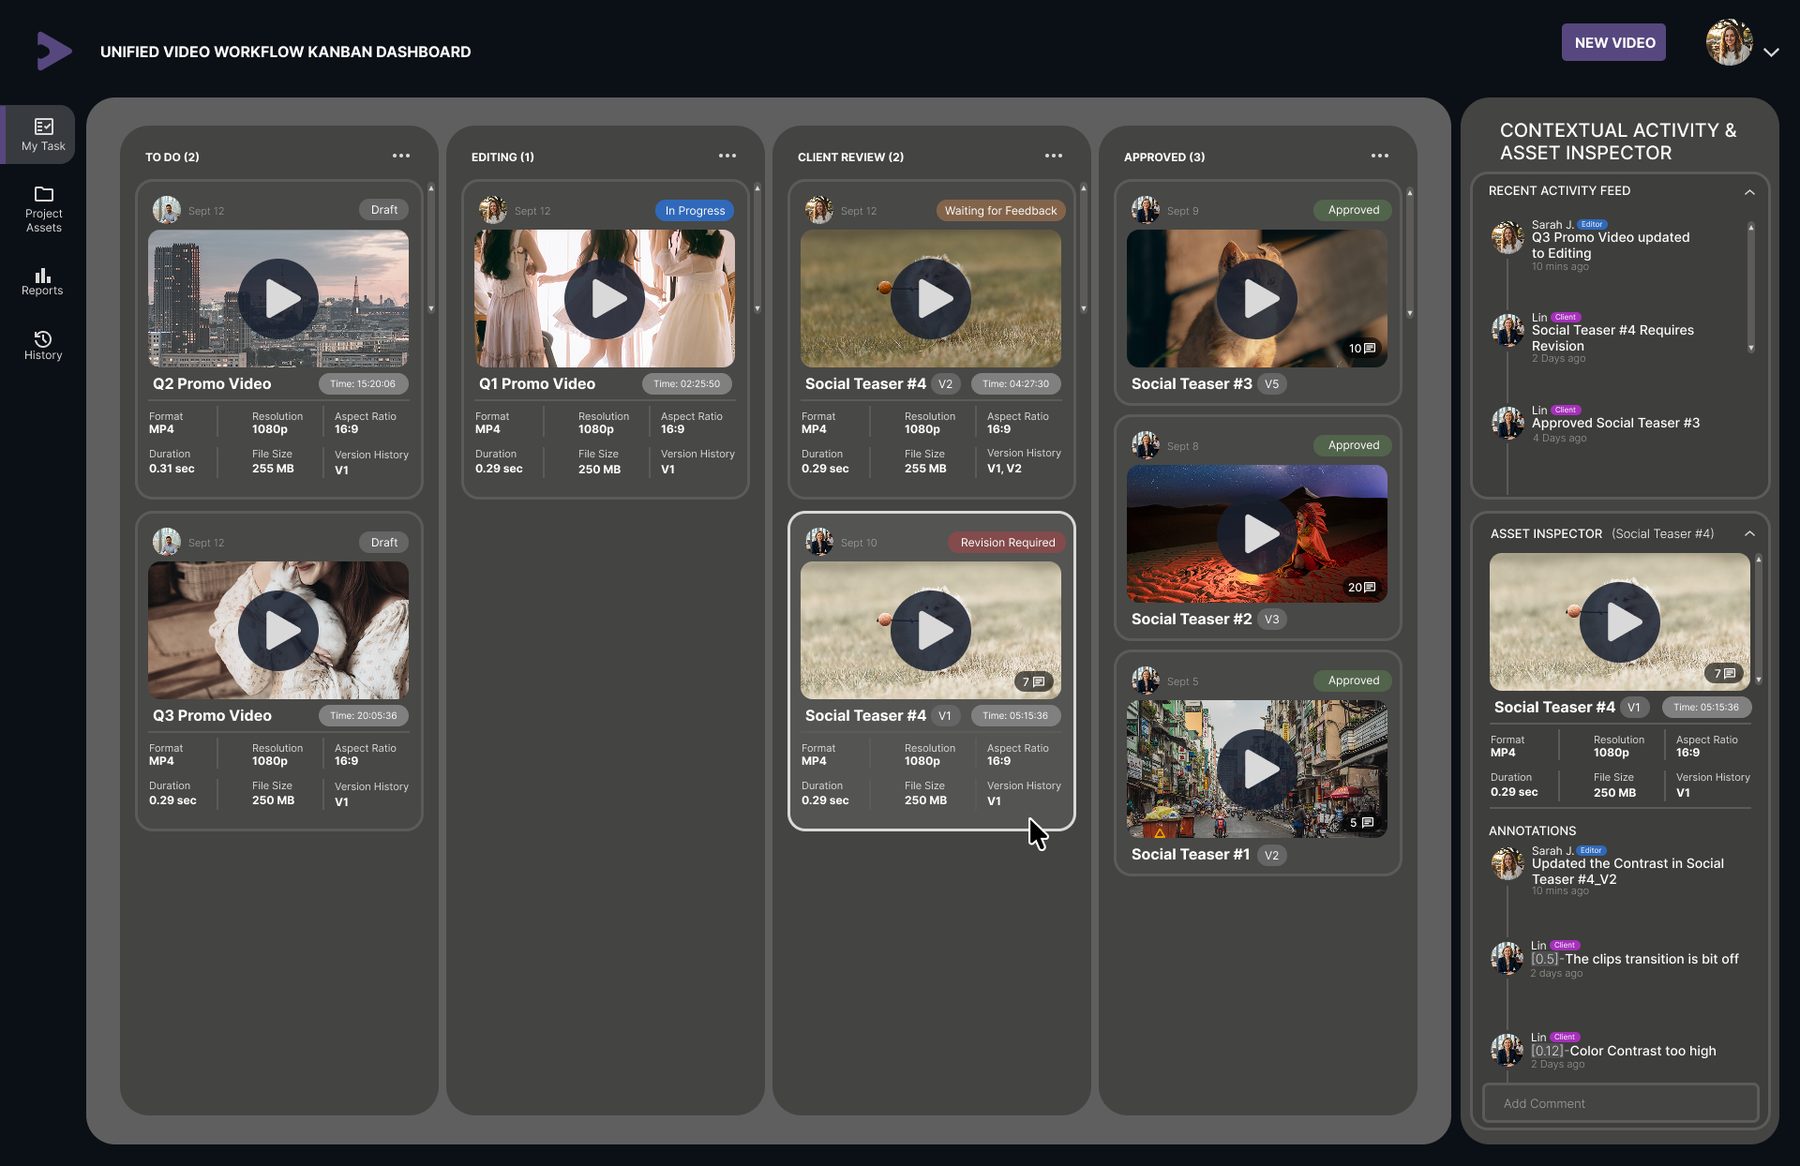Screen dimensions: 1800x1166
Task: Play Social Teaser #4 V2 video
Action: 931,299
